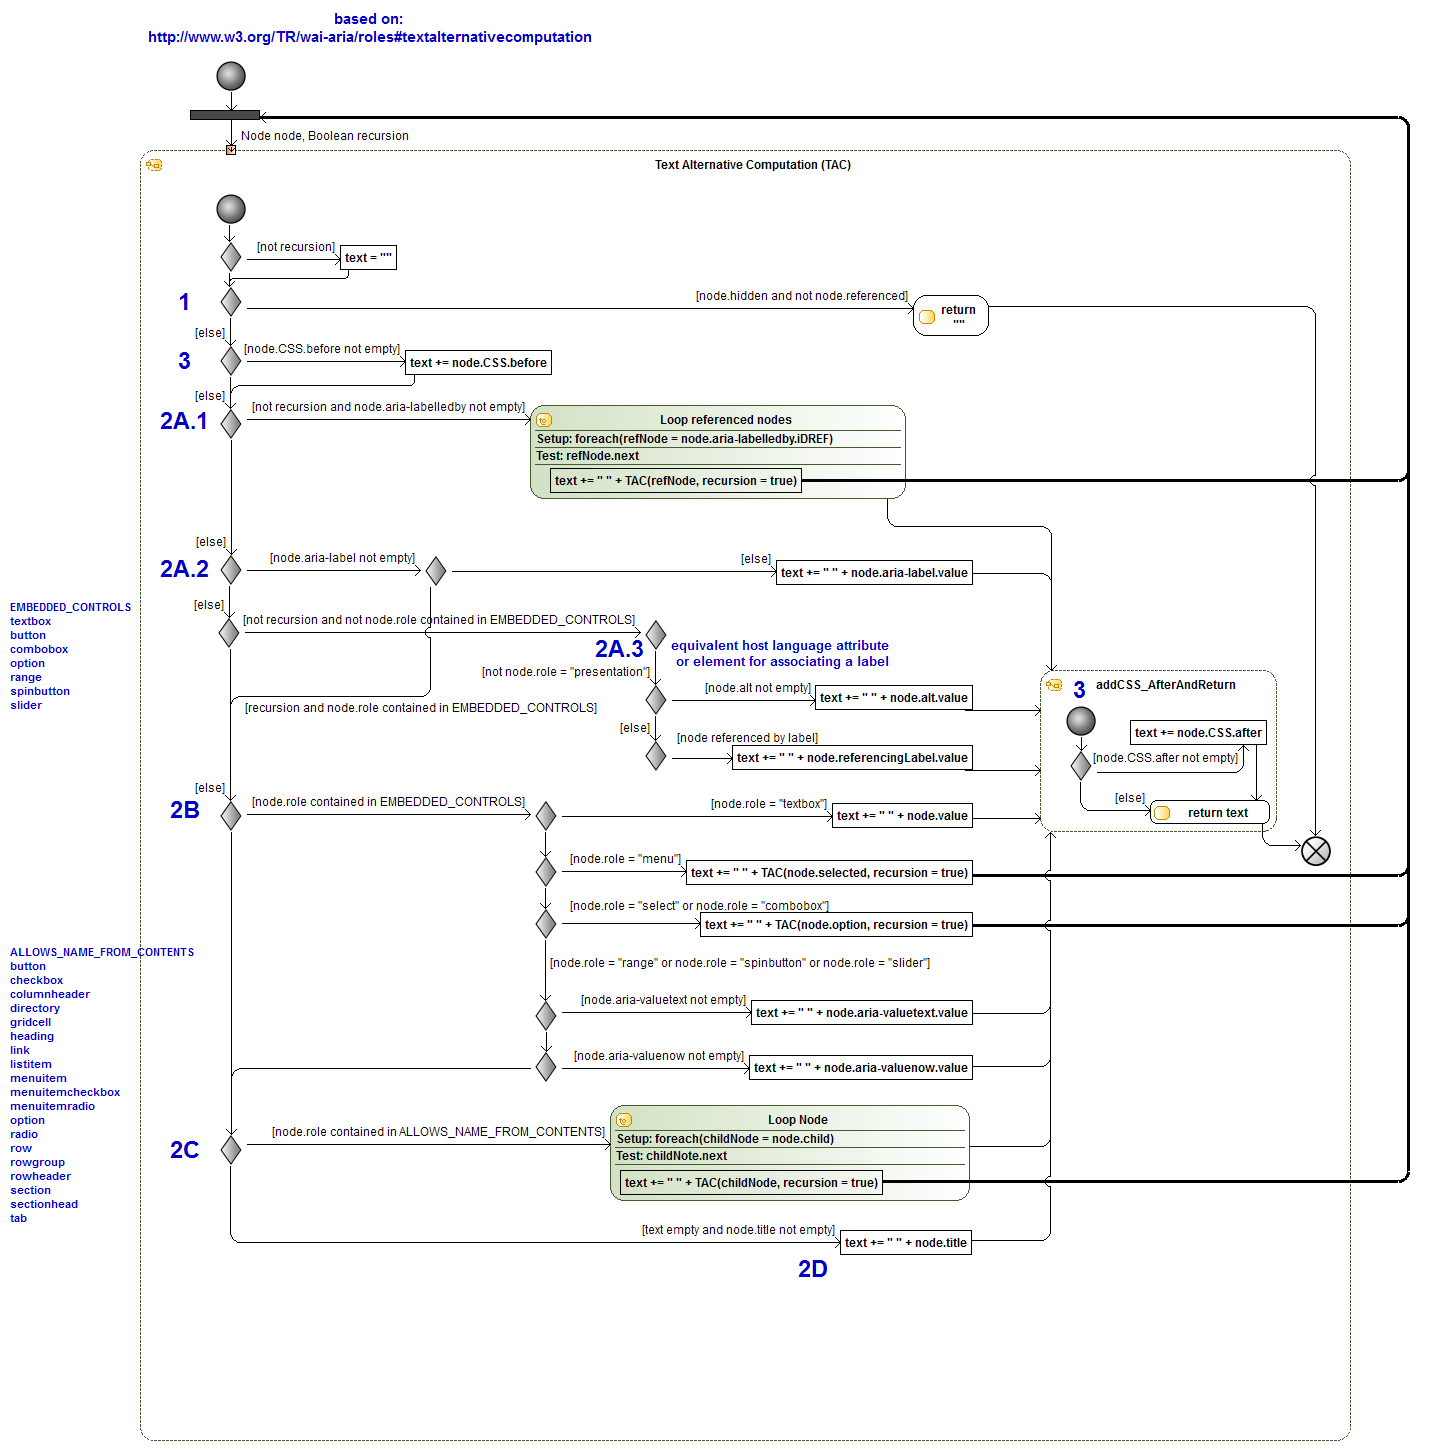Click the Loop referenced nodes region icon
Image resolution: width=1430 pixels, height=1451 pixels.
coord(545,420)
